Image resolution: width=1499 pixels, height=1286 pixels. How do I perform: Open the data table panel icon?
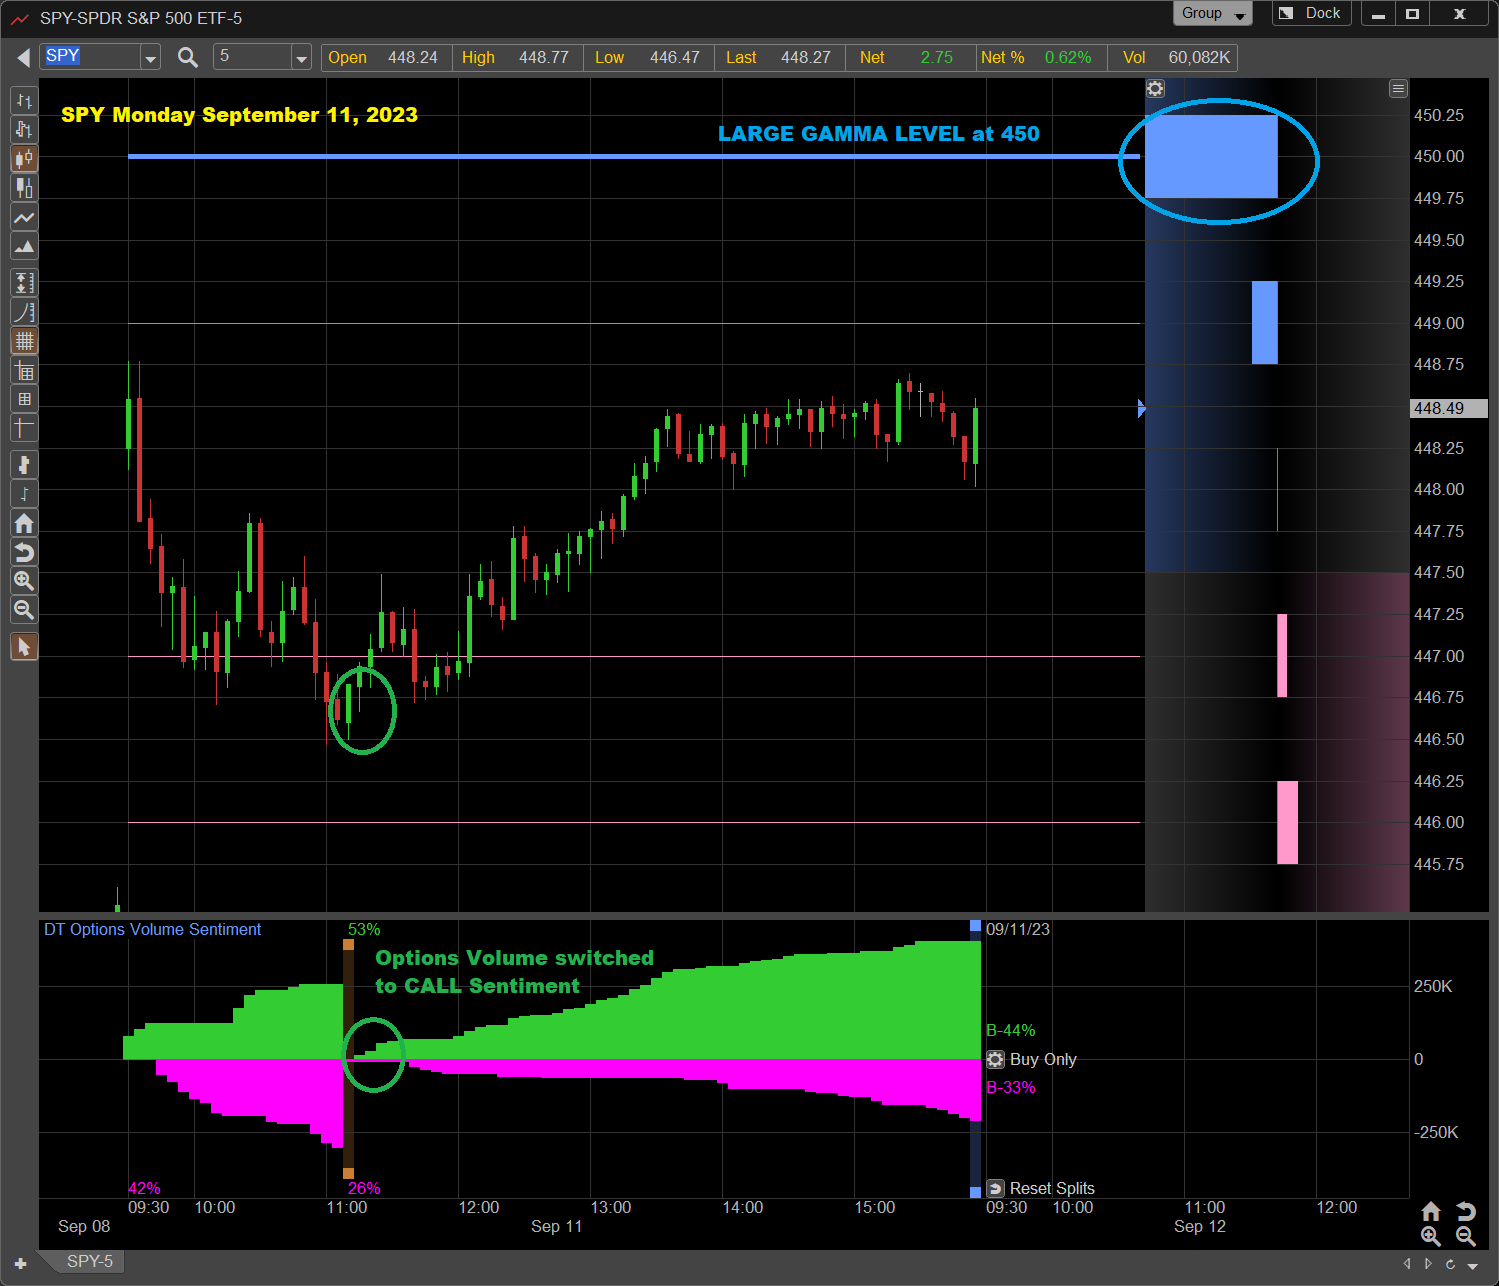(x=24, y=371)
